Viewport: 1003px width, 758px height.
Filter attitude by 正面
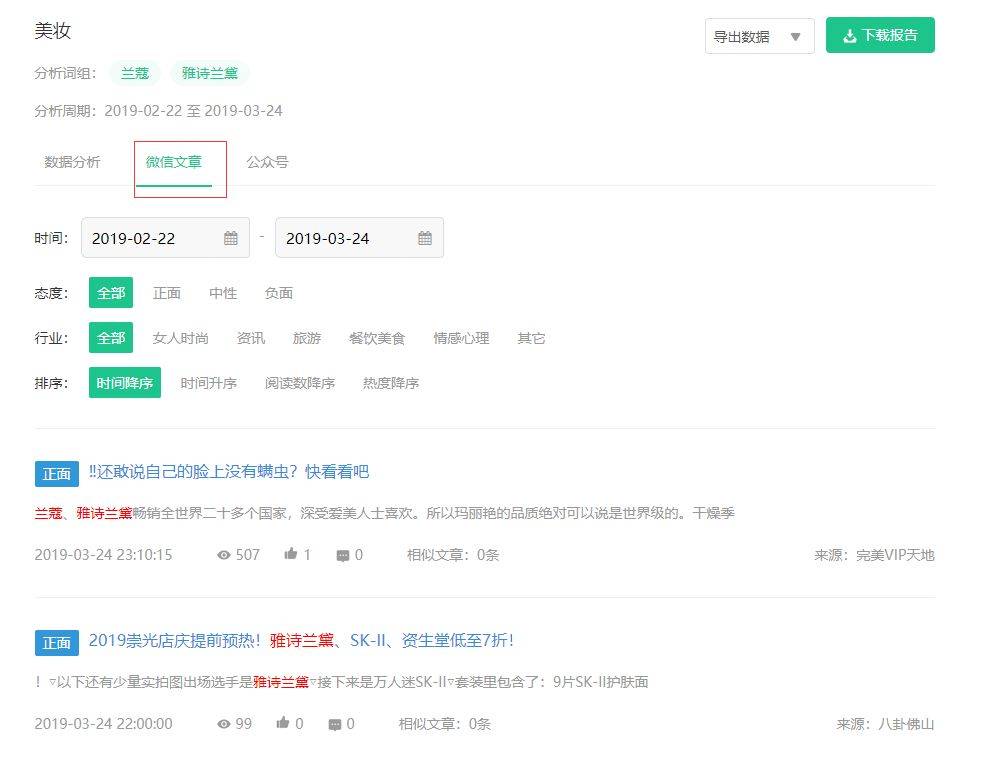167,293
